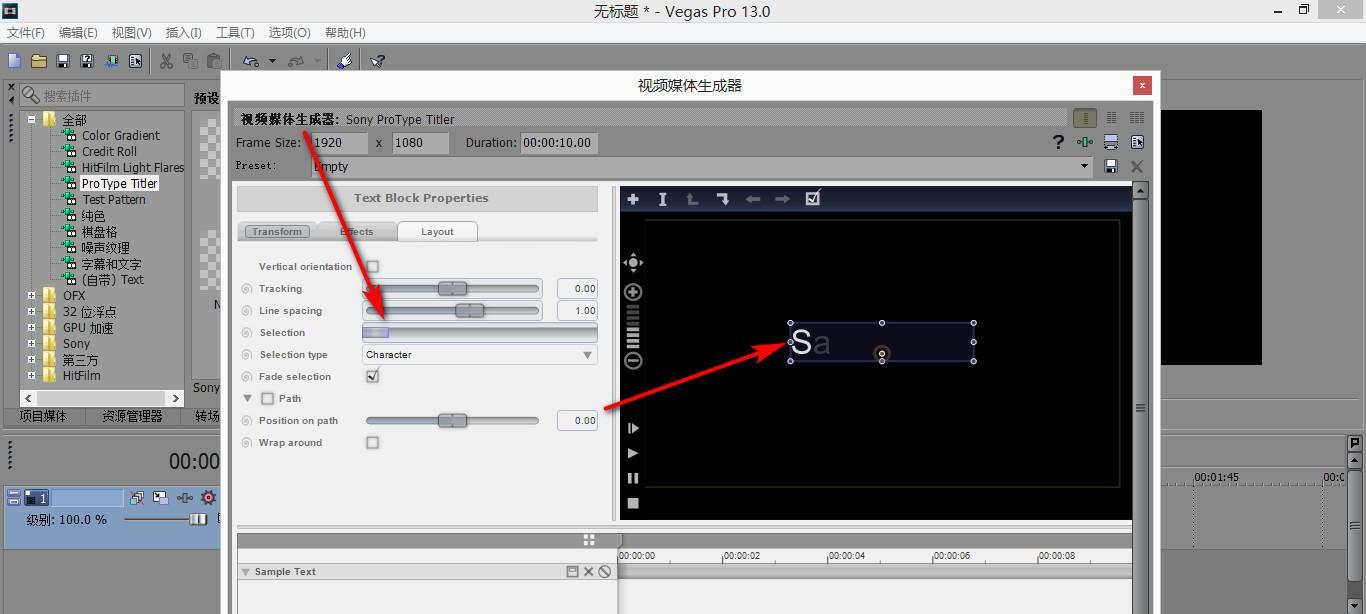Click the What's This help cursor icon
Image resolution: width=1366 pixels, height=614 pixels.
click(x=377, y=61)
